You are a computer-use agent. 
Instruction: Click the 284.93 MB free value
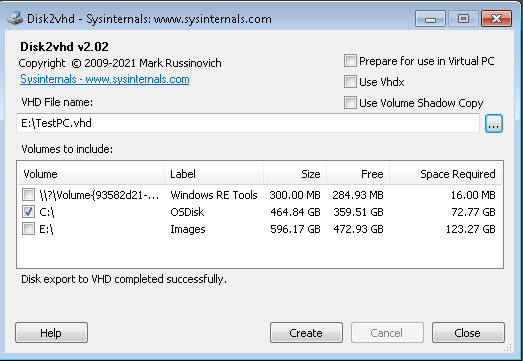(358, 195)
